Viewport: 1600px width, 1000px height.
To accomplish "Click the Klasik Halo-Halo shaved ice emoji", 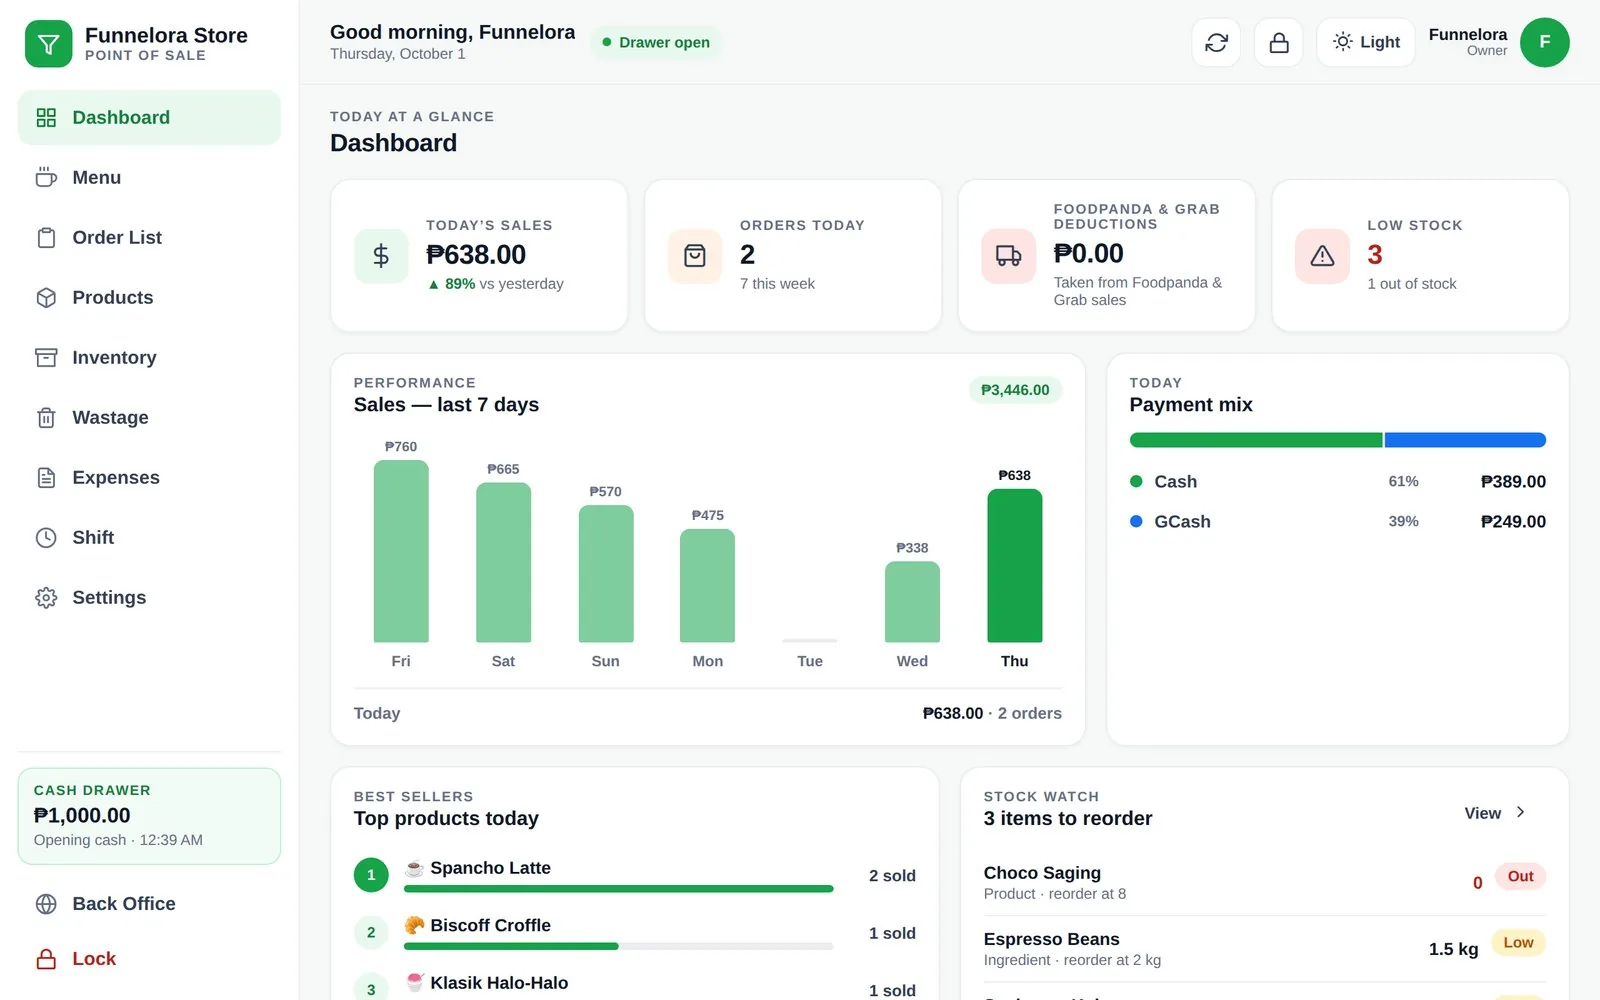I will tap(414, 983).
